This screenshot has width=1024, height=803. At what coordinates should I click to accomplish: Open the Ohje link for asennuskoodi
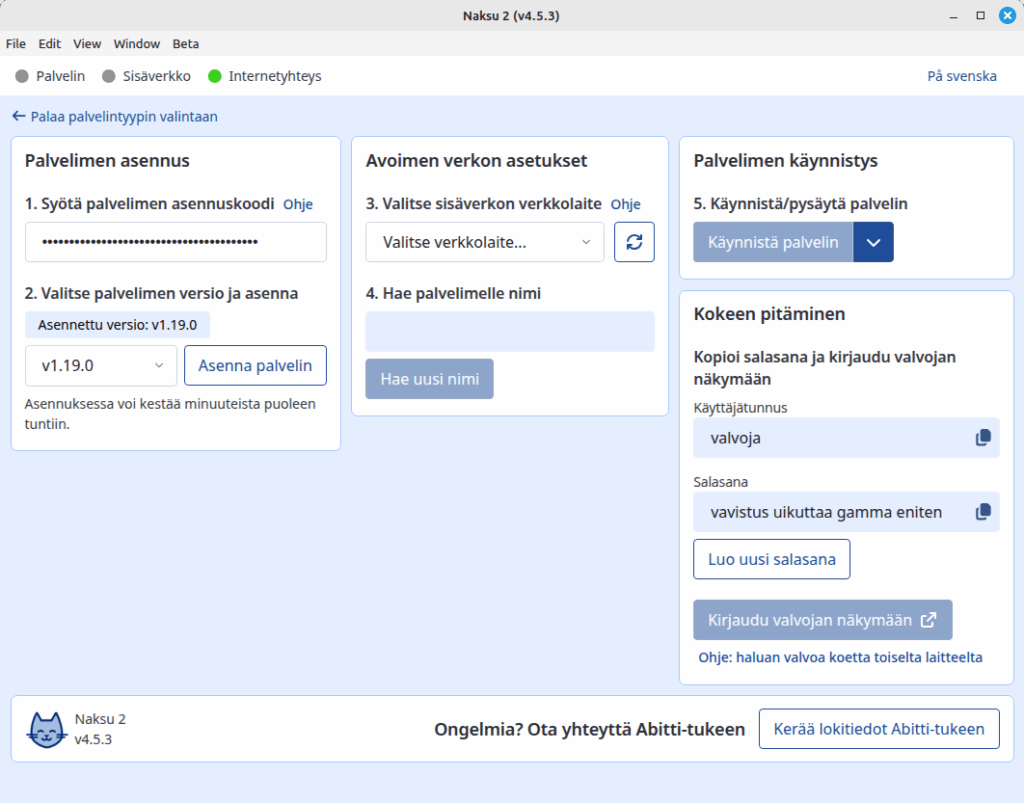[297, 203]
